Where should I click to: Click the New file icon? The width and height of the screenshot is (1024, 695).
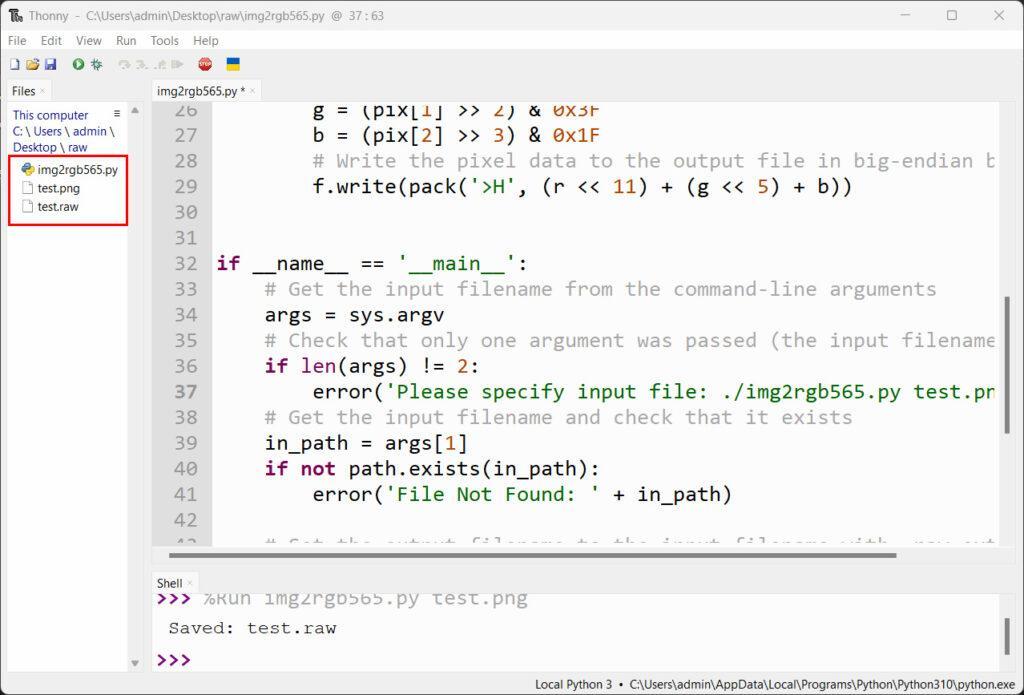tap(14, 64)
